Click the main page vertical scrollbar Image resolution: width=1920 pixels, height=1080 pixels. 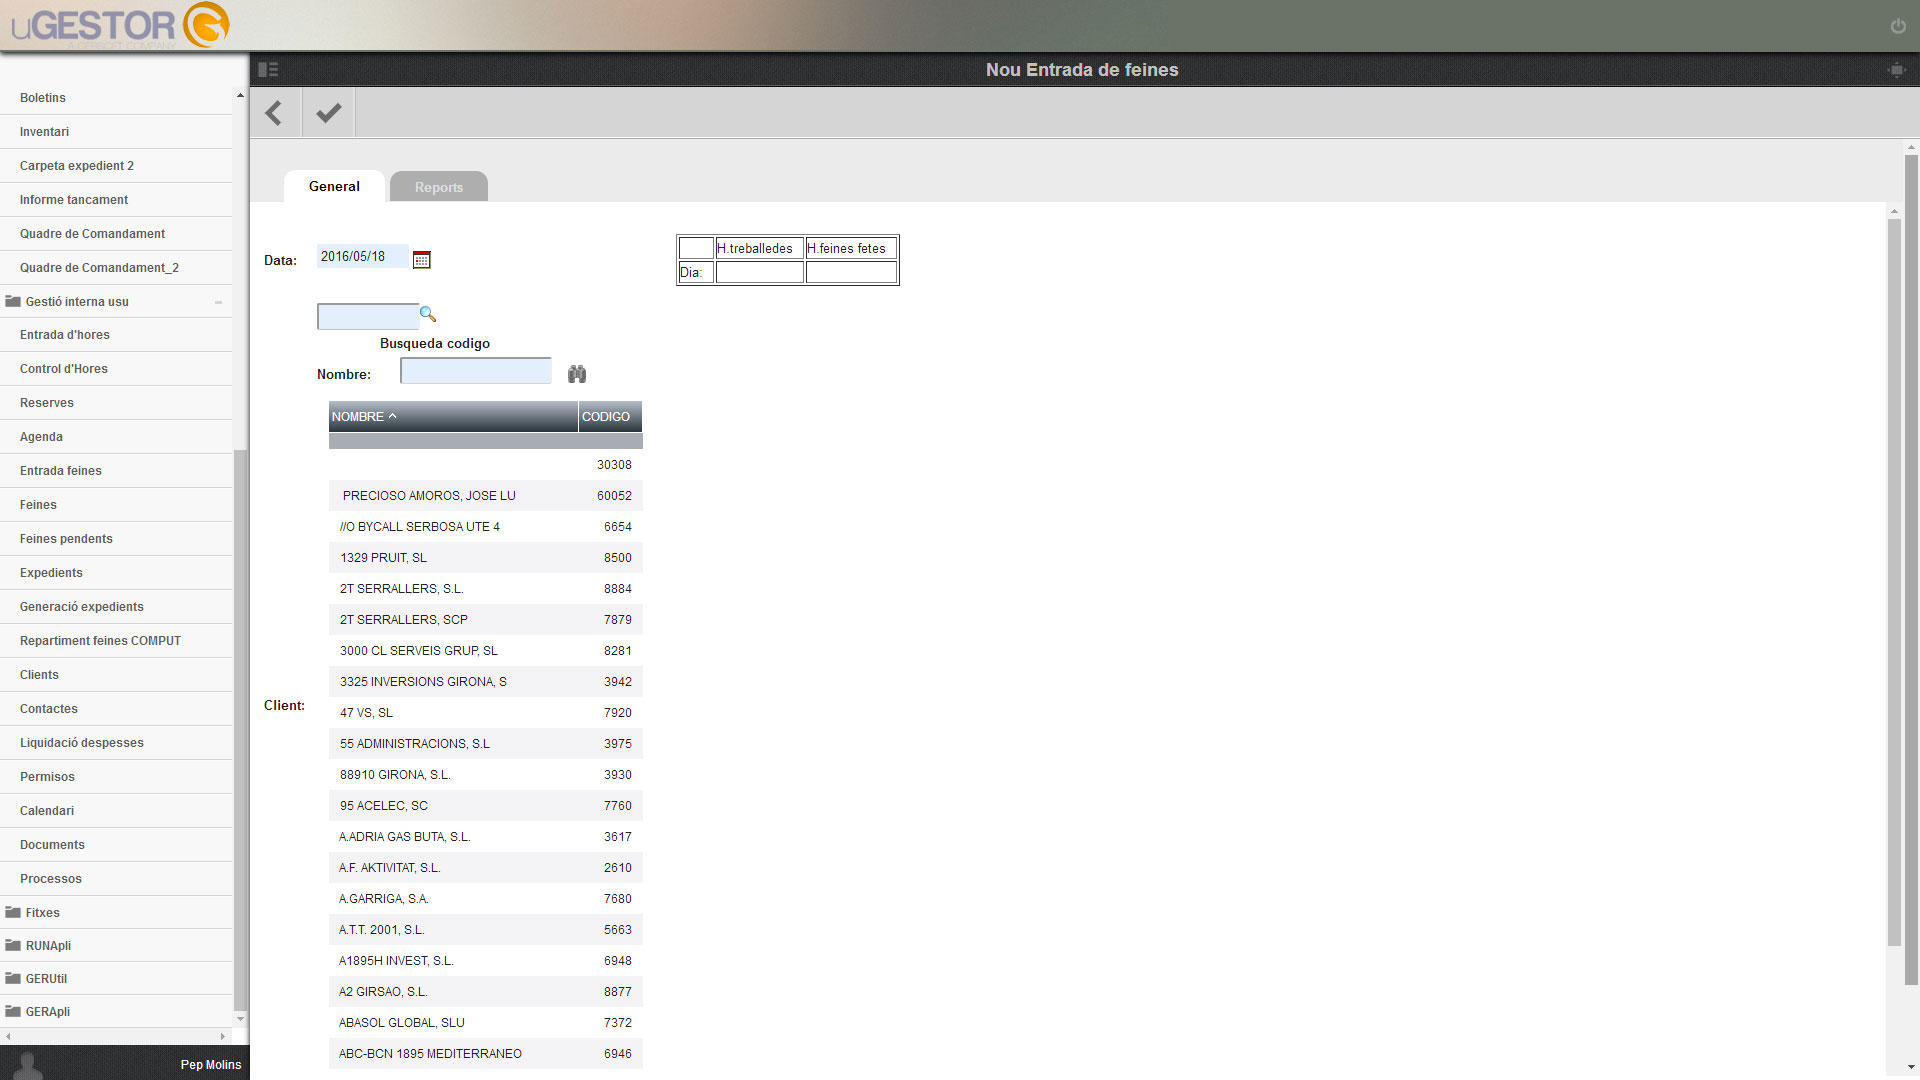click(1911, 570)
